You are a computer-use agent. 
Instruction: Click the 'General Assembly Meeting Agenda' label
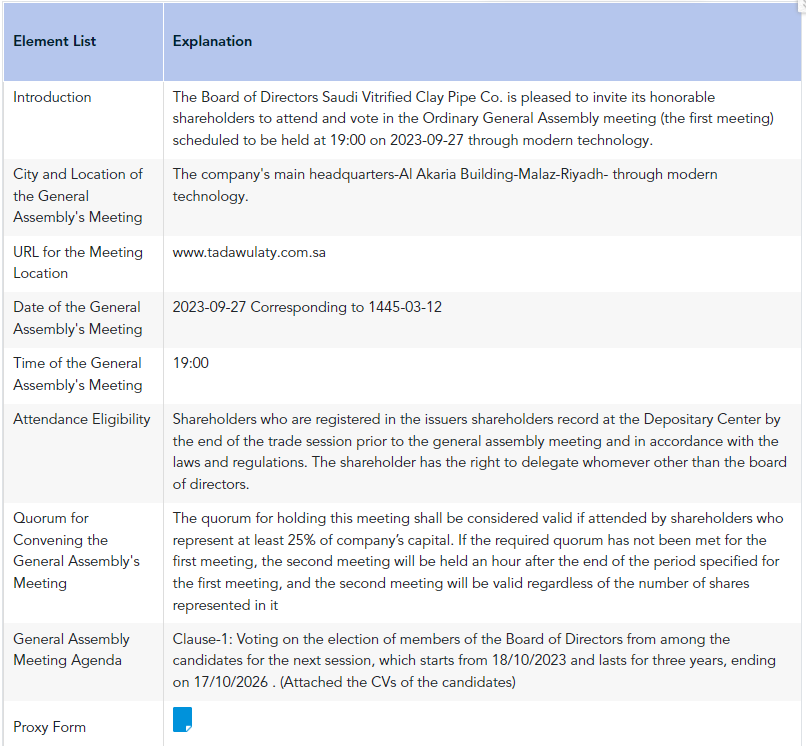tap(71, 650)
